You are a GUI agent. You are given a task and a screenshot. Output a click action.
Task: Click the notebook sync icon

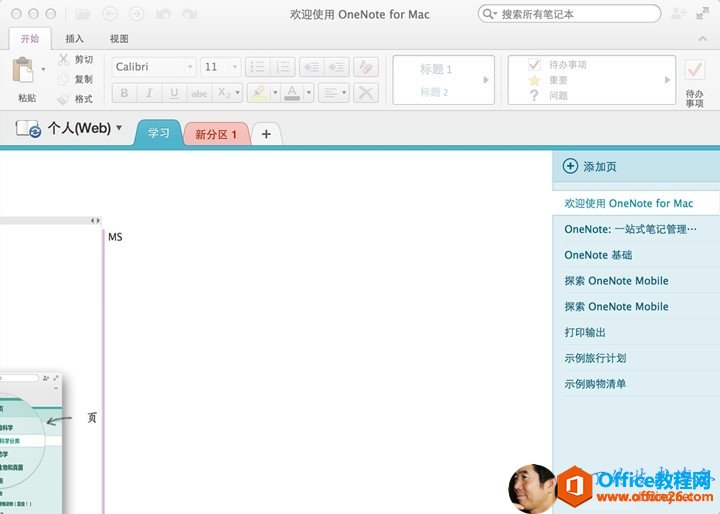click(28, 129)
